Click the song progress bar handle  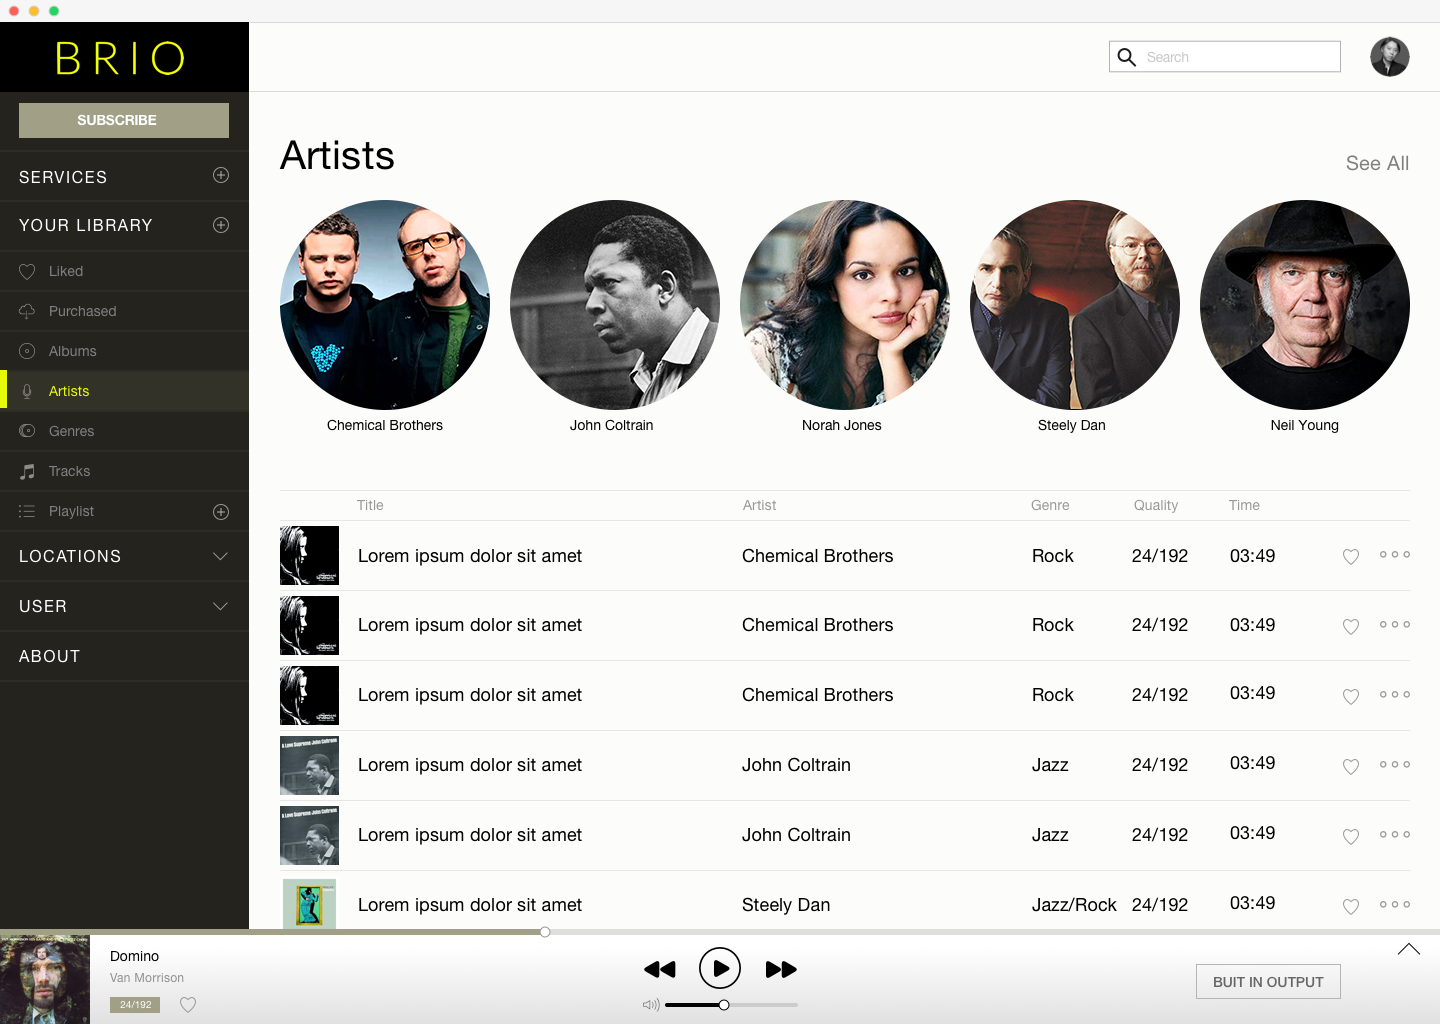[545, 932]
